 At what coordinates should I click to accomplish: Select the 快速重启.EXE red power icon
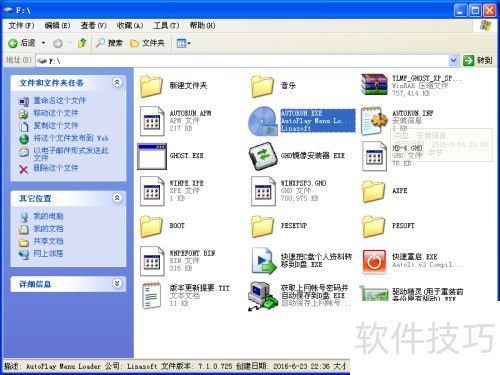(x=374, y=262)
